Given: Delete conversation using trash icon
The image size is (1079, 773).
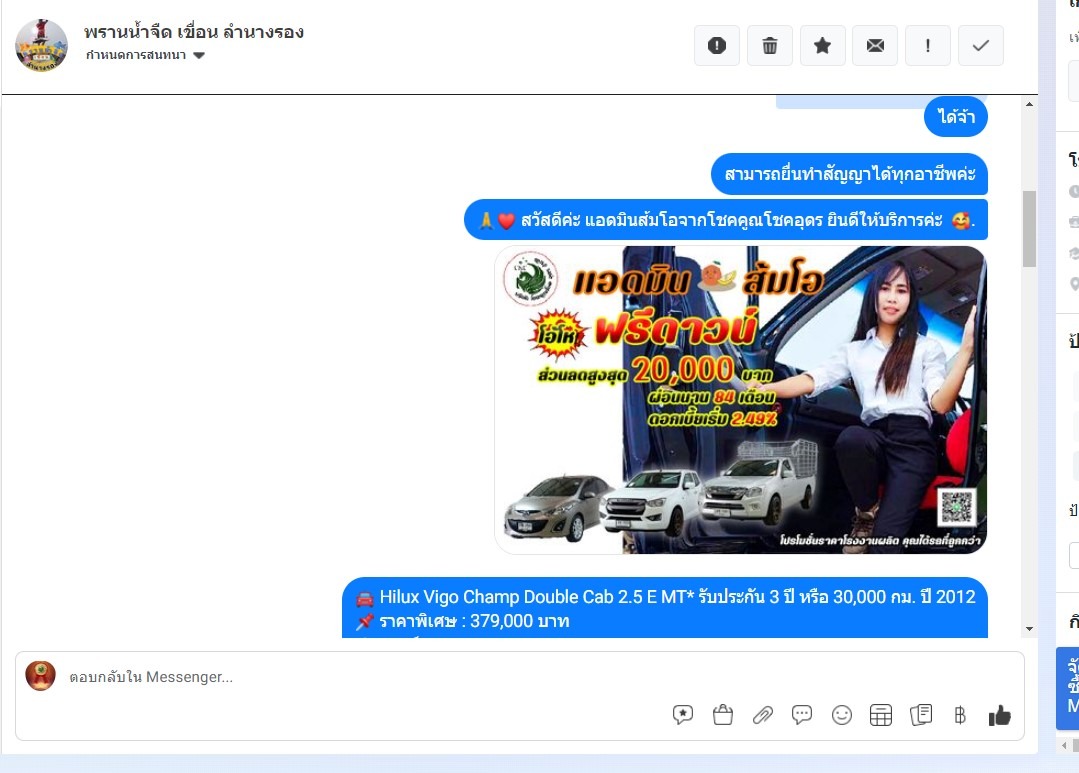Looking at the screenshot, I should [x=769, y=45].
